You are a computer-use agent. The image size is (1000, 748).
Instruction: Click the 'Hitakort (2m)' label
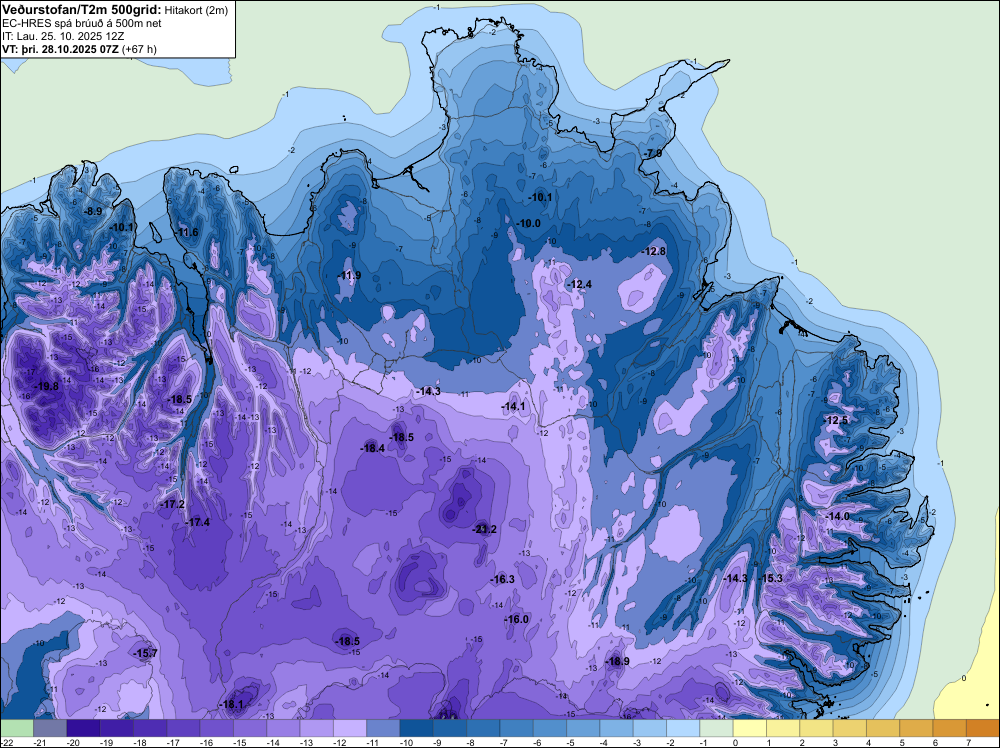196,10
